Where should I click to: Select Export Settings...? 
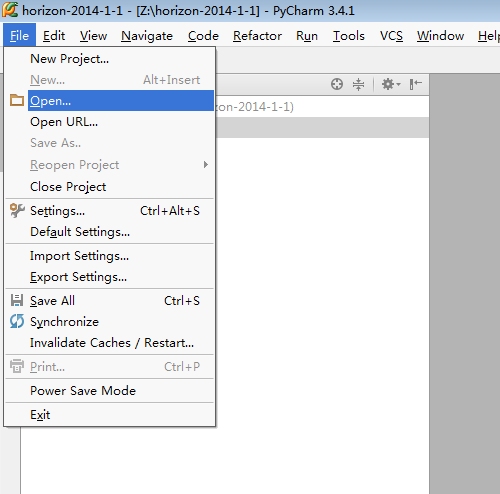109,277
